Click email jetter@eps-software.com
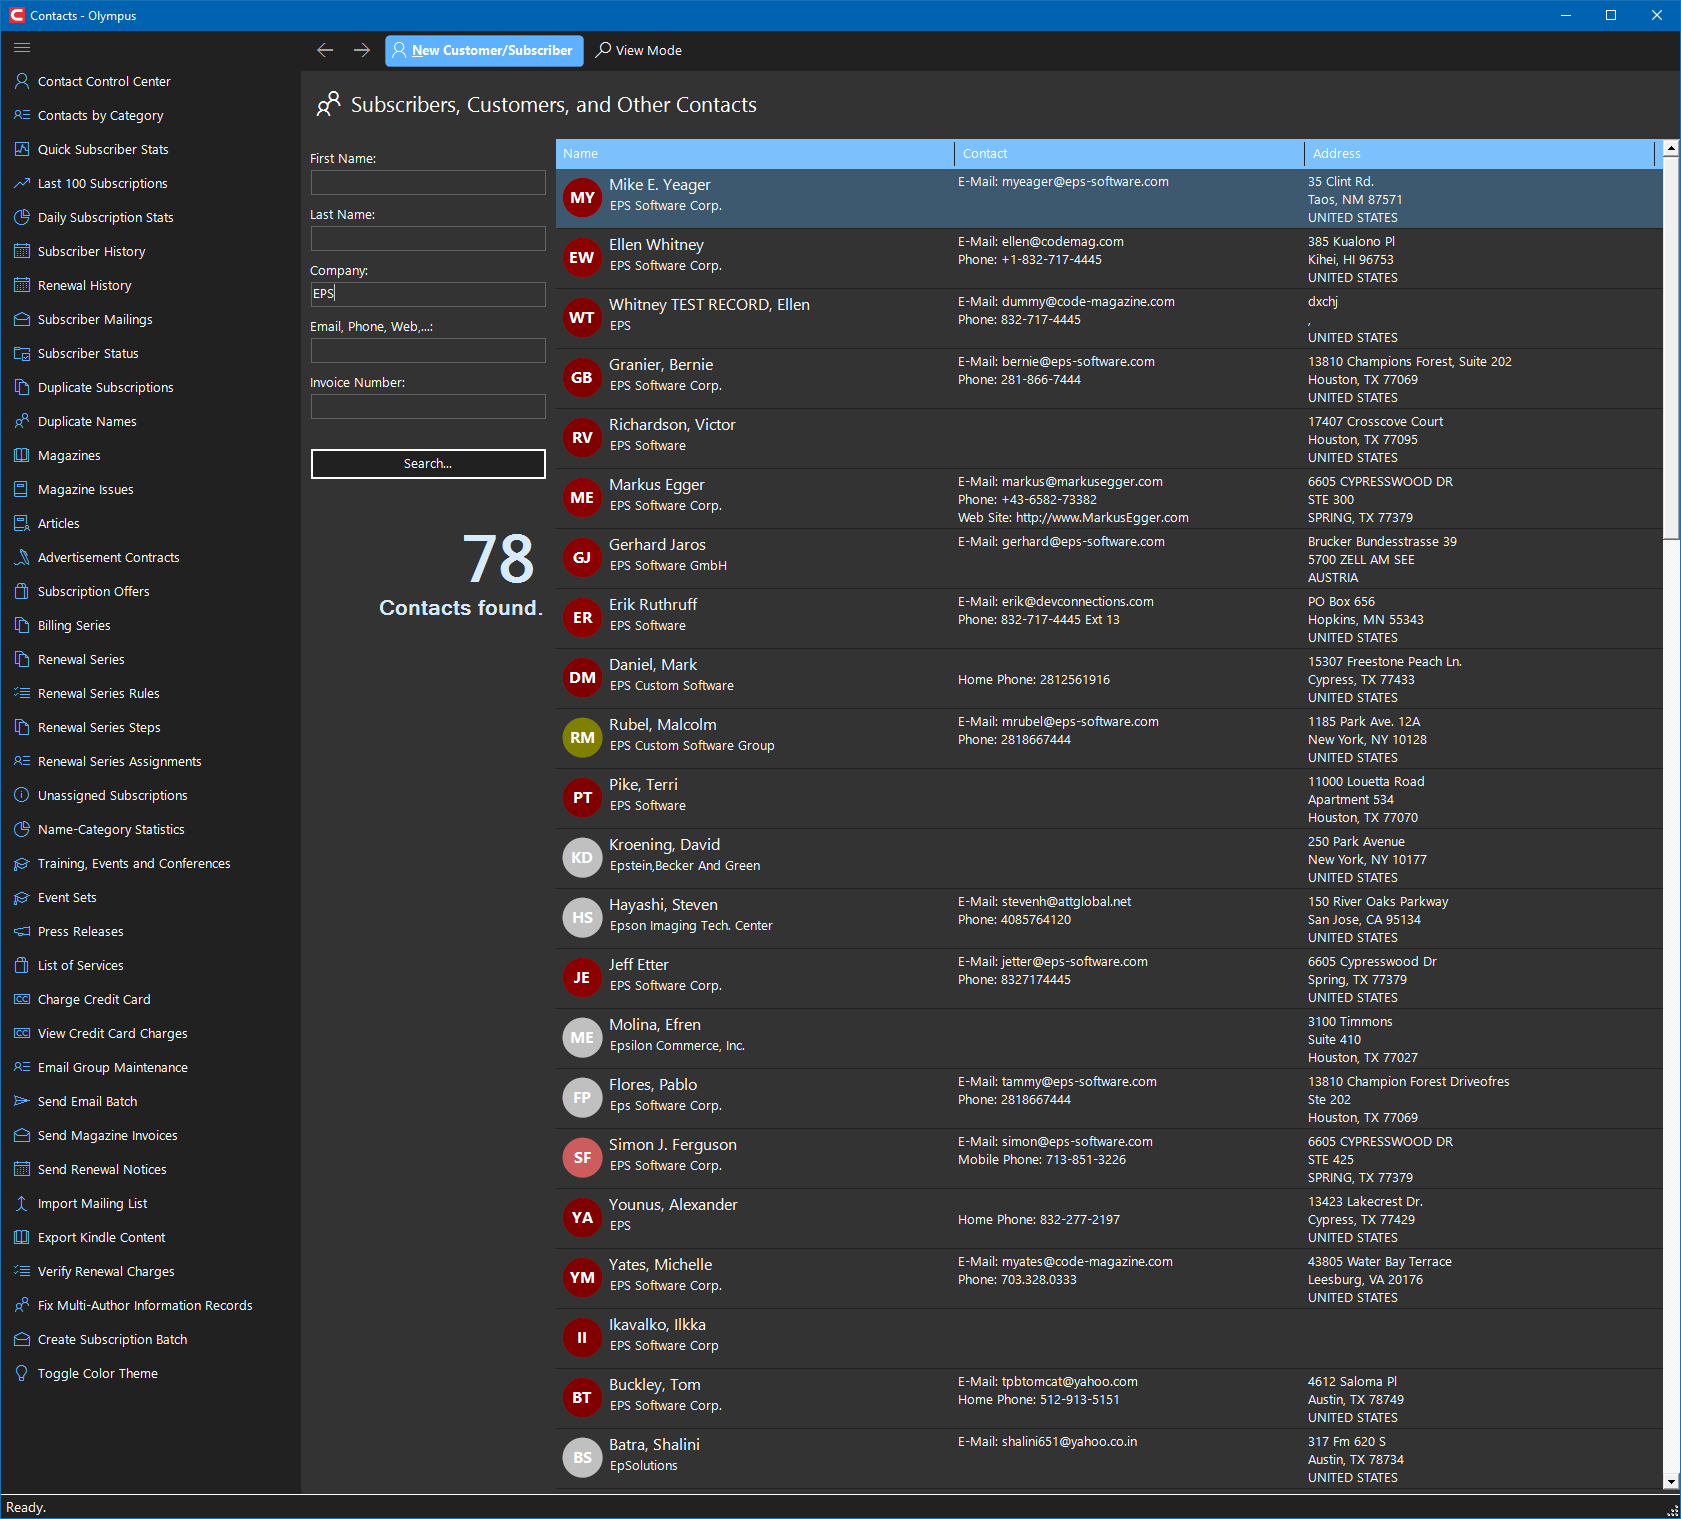The width and height of the screenshot is (1681, 1519). [x=1075, y=962]
